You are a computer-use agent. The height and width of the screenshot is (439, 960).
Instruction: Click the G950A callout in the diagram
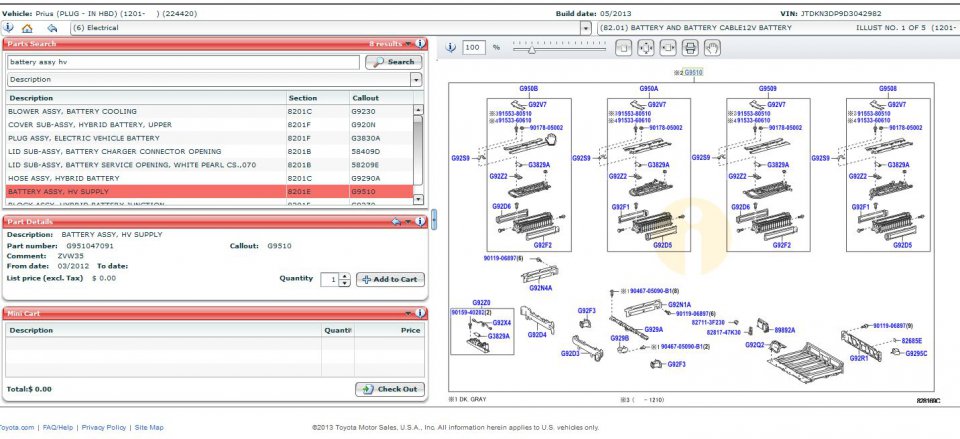point(649,89)
